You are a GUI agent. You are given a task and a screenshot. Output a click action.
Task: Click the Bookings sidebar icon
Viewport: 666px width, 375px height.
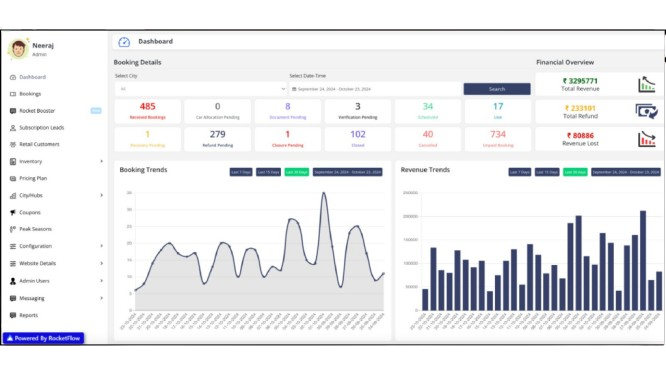pyautogui.click(x=13, y=94)
